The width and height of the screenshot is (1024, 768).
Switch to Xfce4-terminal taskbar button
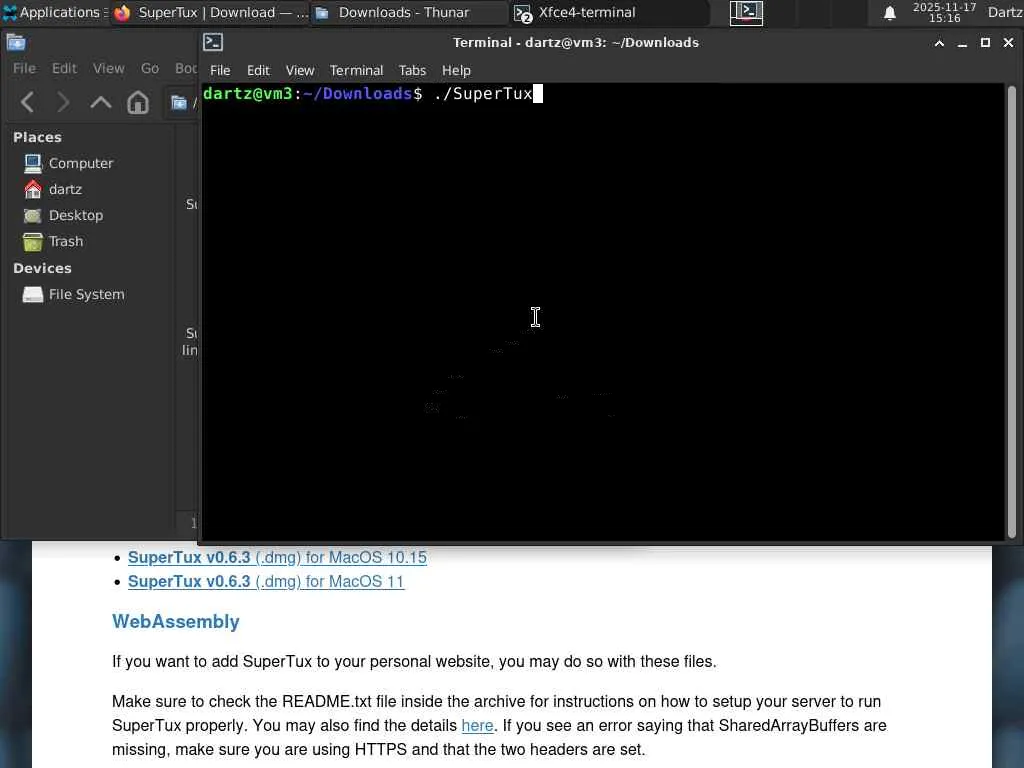click(610, 12)
